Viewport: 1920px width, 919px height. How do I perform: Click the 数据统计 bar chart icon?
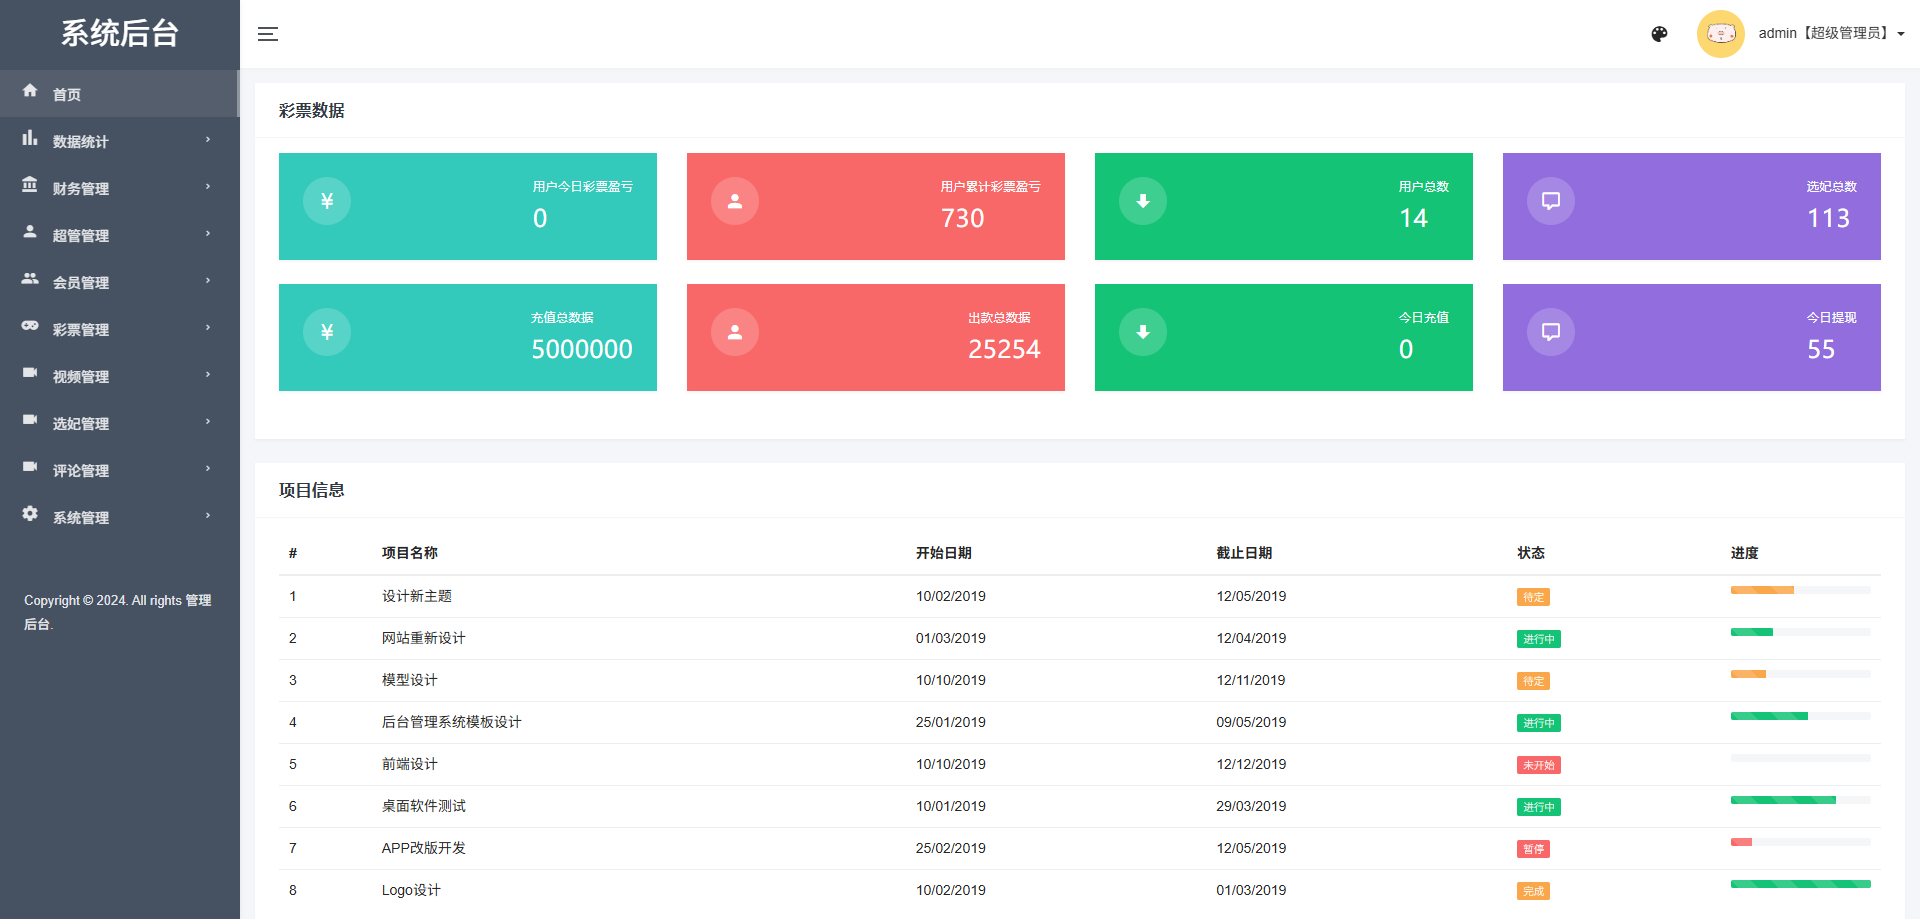coord(30,138)
